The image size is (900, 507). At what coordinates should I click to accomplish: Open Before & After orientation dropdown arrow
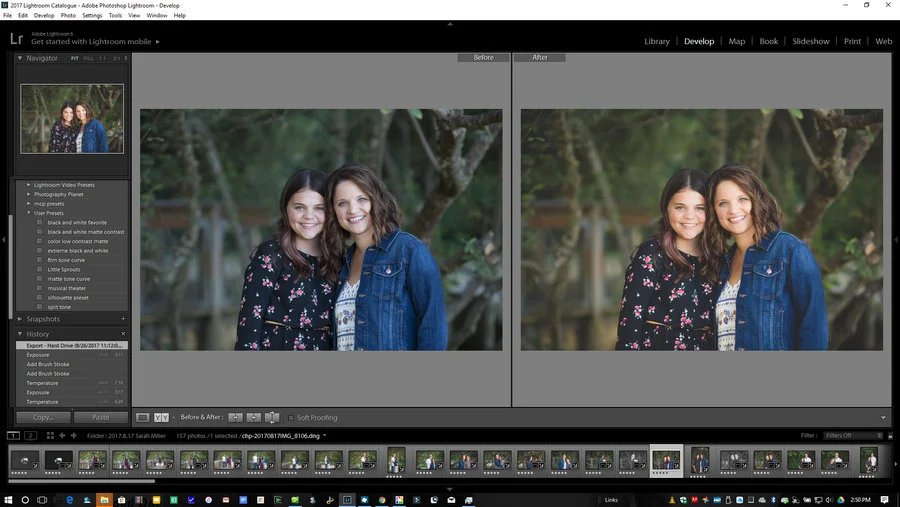[173, 417]
